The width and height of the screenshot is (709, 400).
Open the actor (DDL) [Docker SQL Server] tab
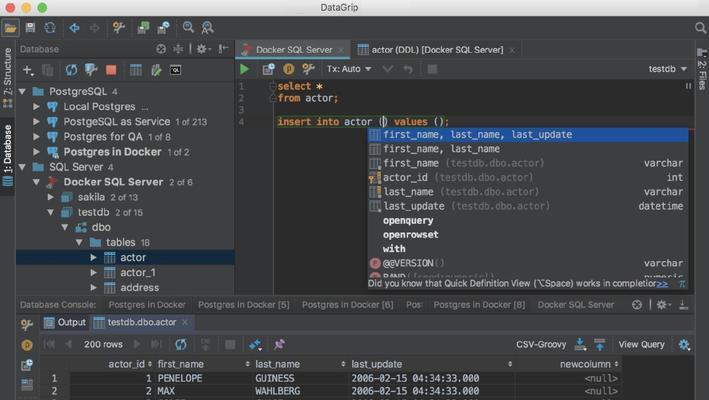tap(437, 50)
